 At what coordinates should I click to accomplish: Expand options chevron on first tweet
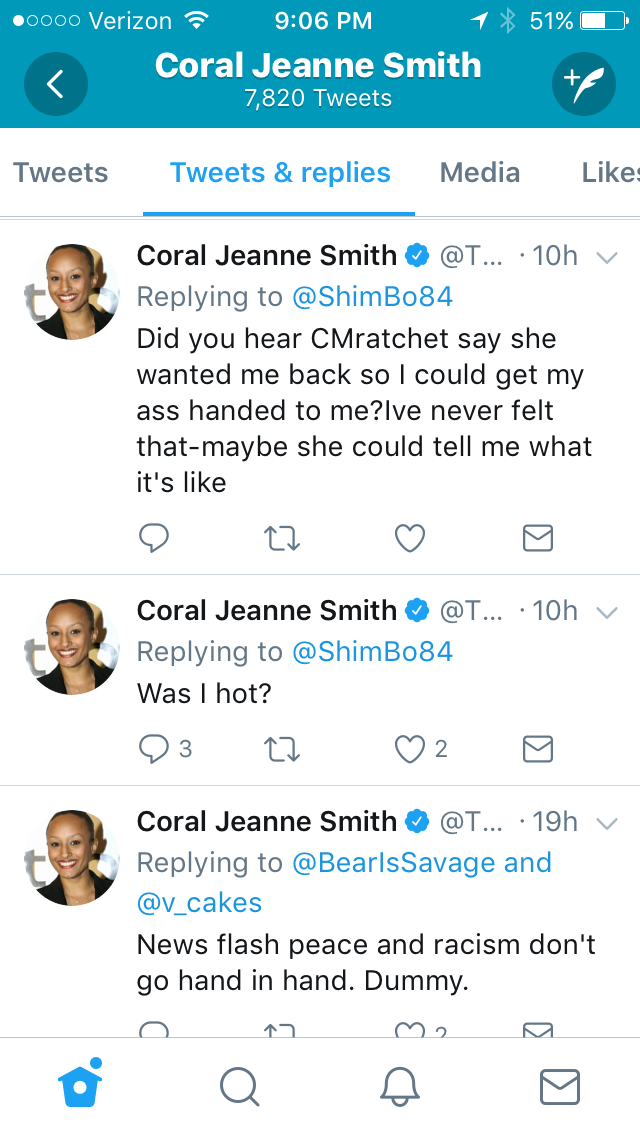click(x=607, y=257)
